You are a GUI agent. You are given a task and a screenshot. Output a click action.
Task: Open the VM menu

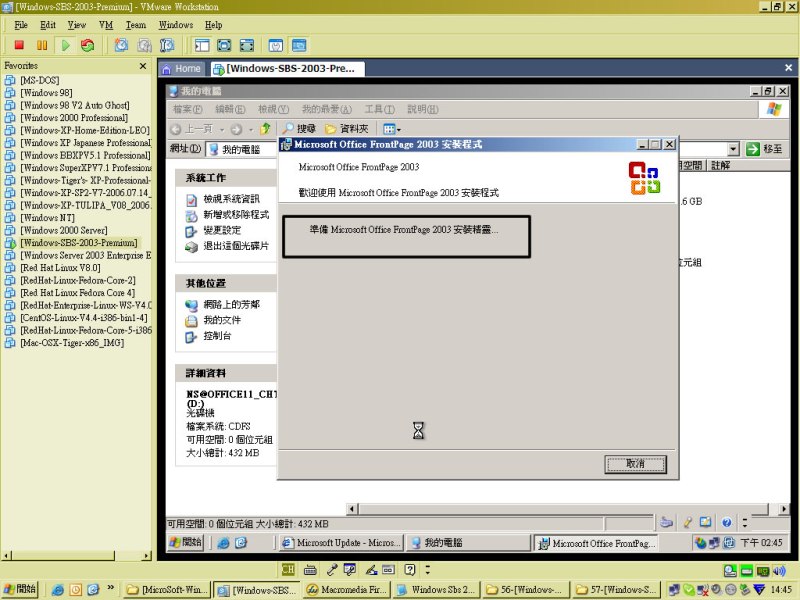click(x=106, y=25)
